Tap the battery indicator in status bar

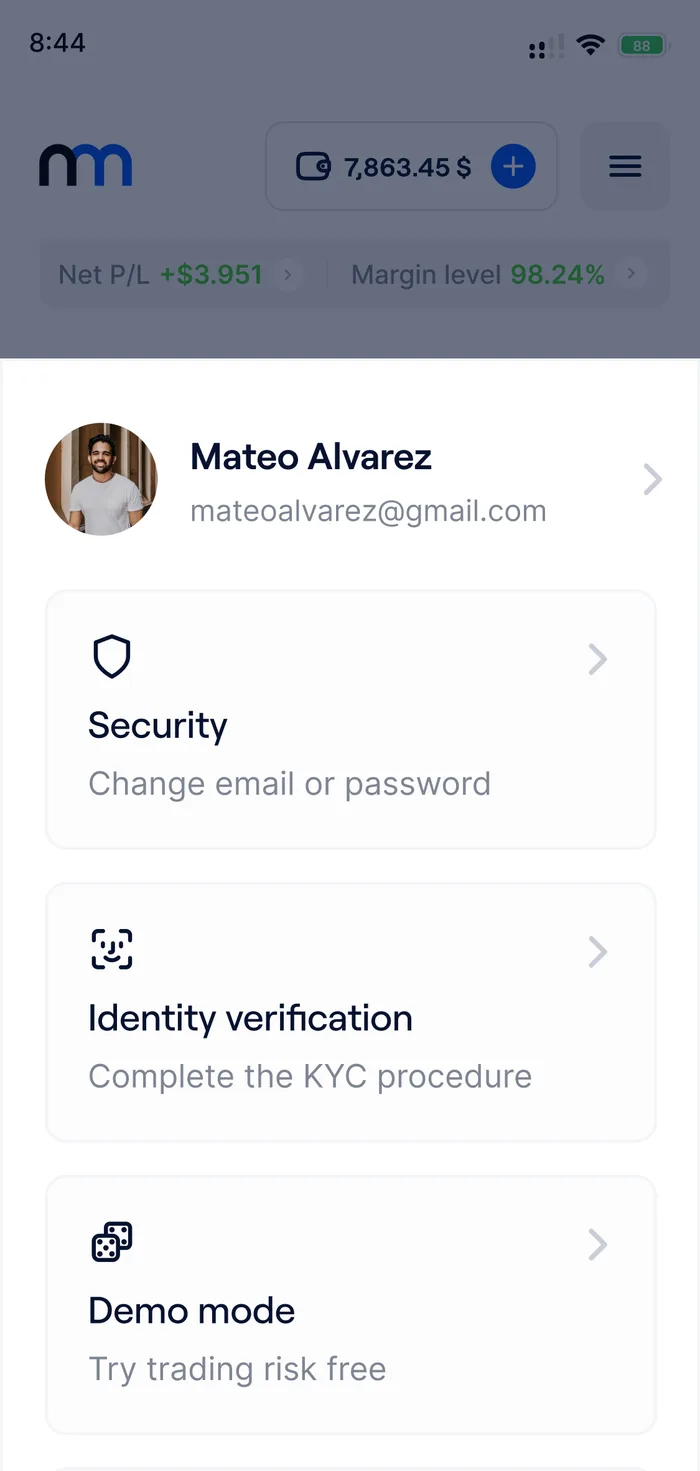[x=643, y=45]
